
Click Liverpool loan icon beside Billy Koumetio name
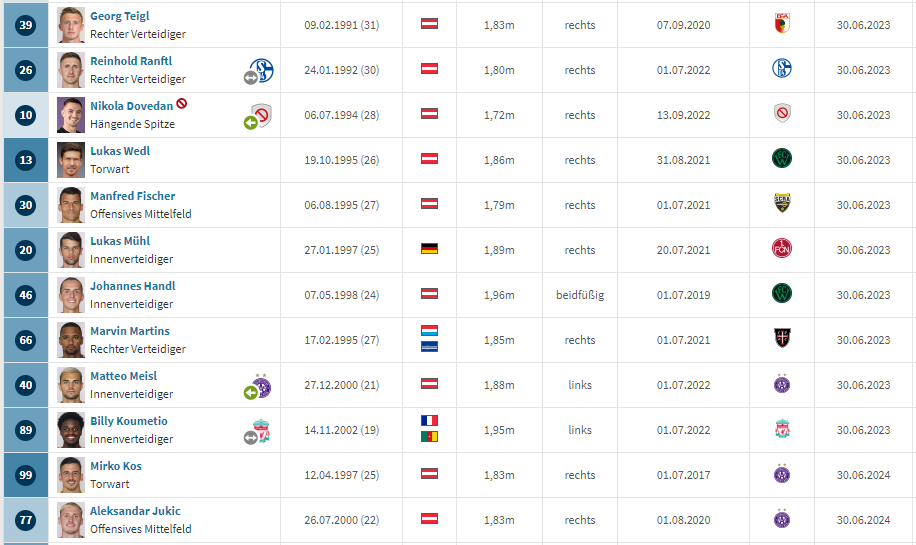[x=258, y=432]
